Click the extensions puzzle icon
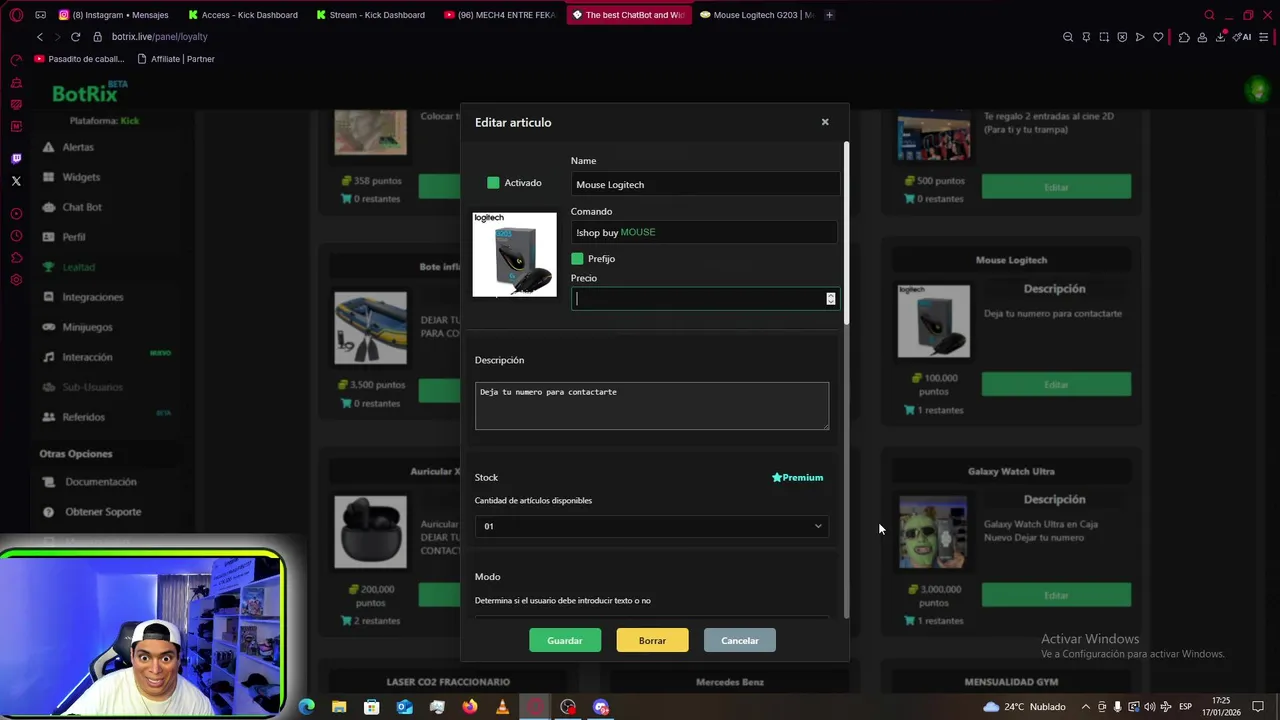The image size is (1280, 720). [1184, 37]
